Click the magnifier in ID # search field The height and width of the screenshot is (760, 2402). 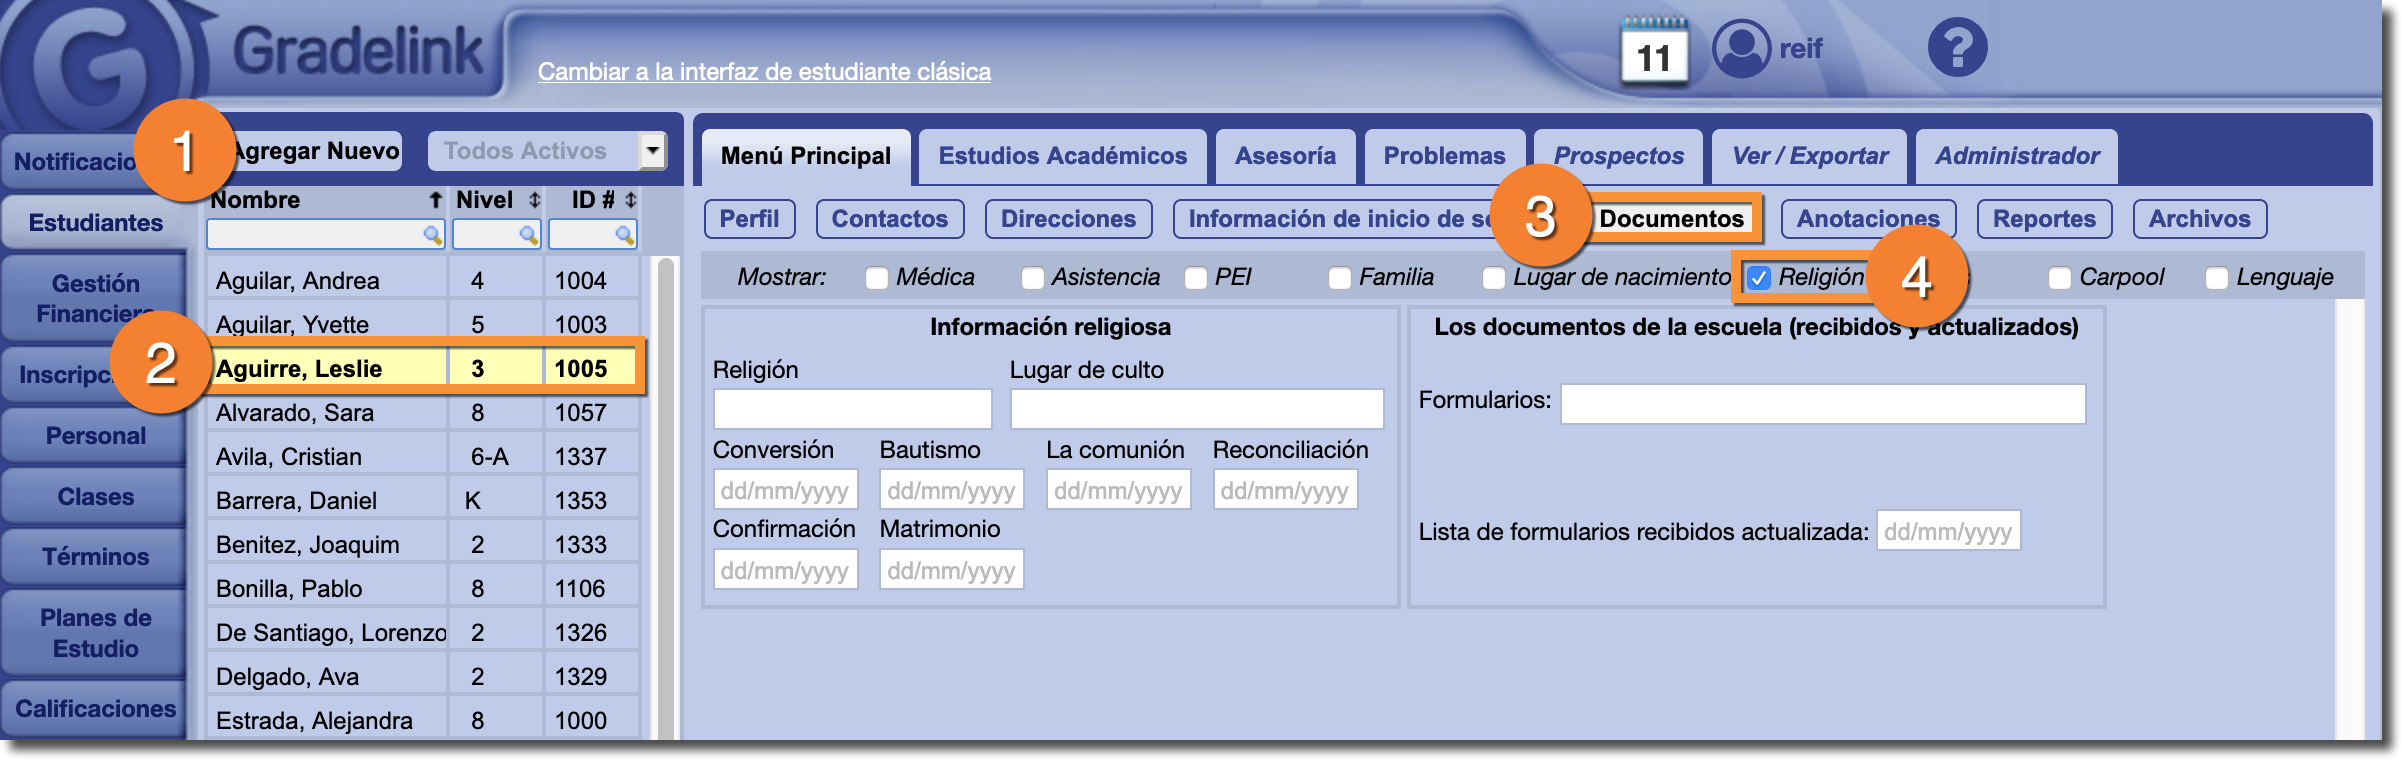(x=624, y=235)
